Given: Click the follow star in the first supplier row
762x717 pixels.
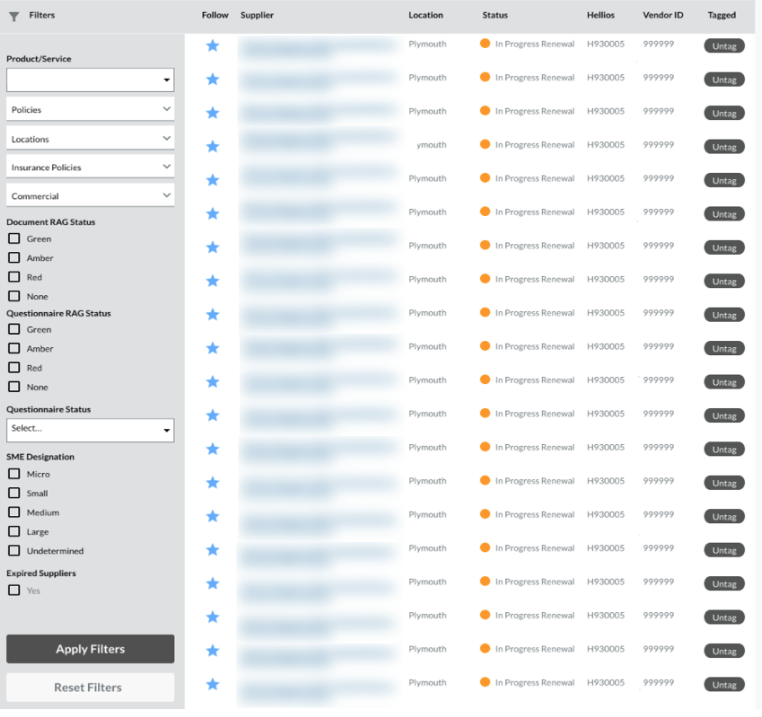Looking at the screenshot, I should 212,45.
